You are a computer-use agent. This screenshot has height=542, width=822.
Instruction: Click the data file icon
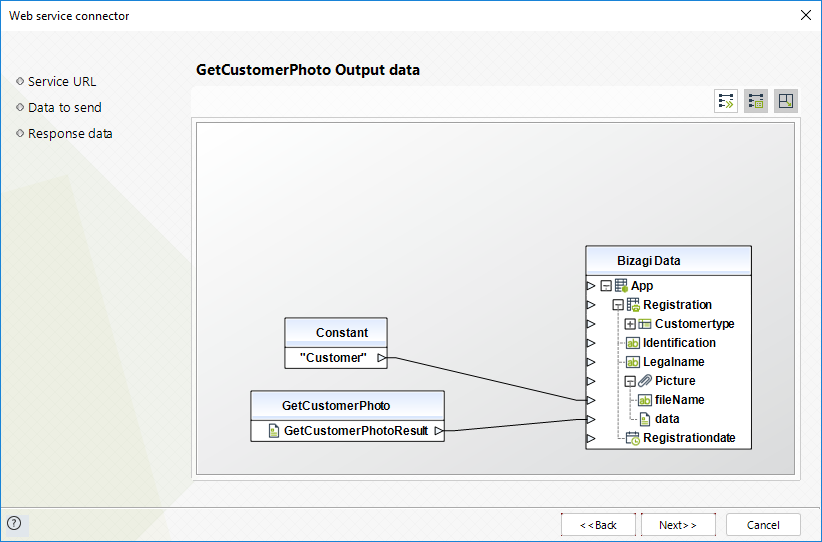(645, 419)
